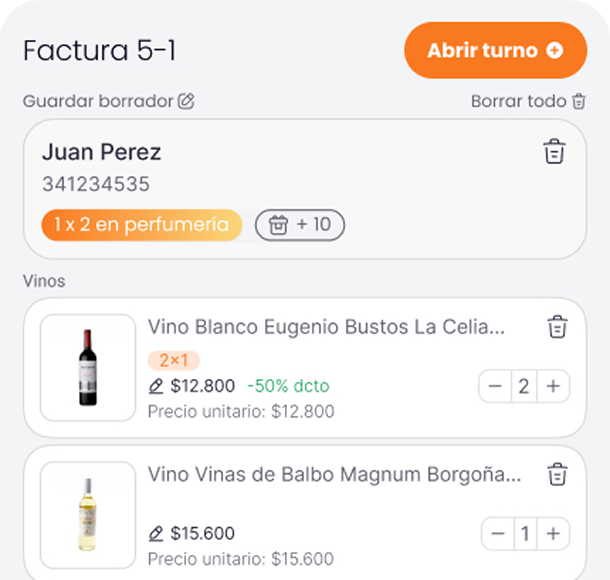Delete Vino Vinas de Balbo item

[557, 474]
